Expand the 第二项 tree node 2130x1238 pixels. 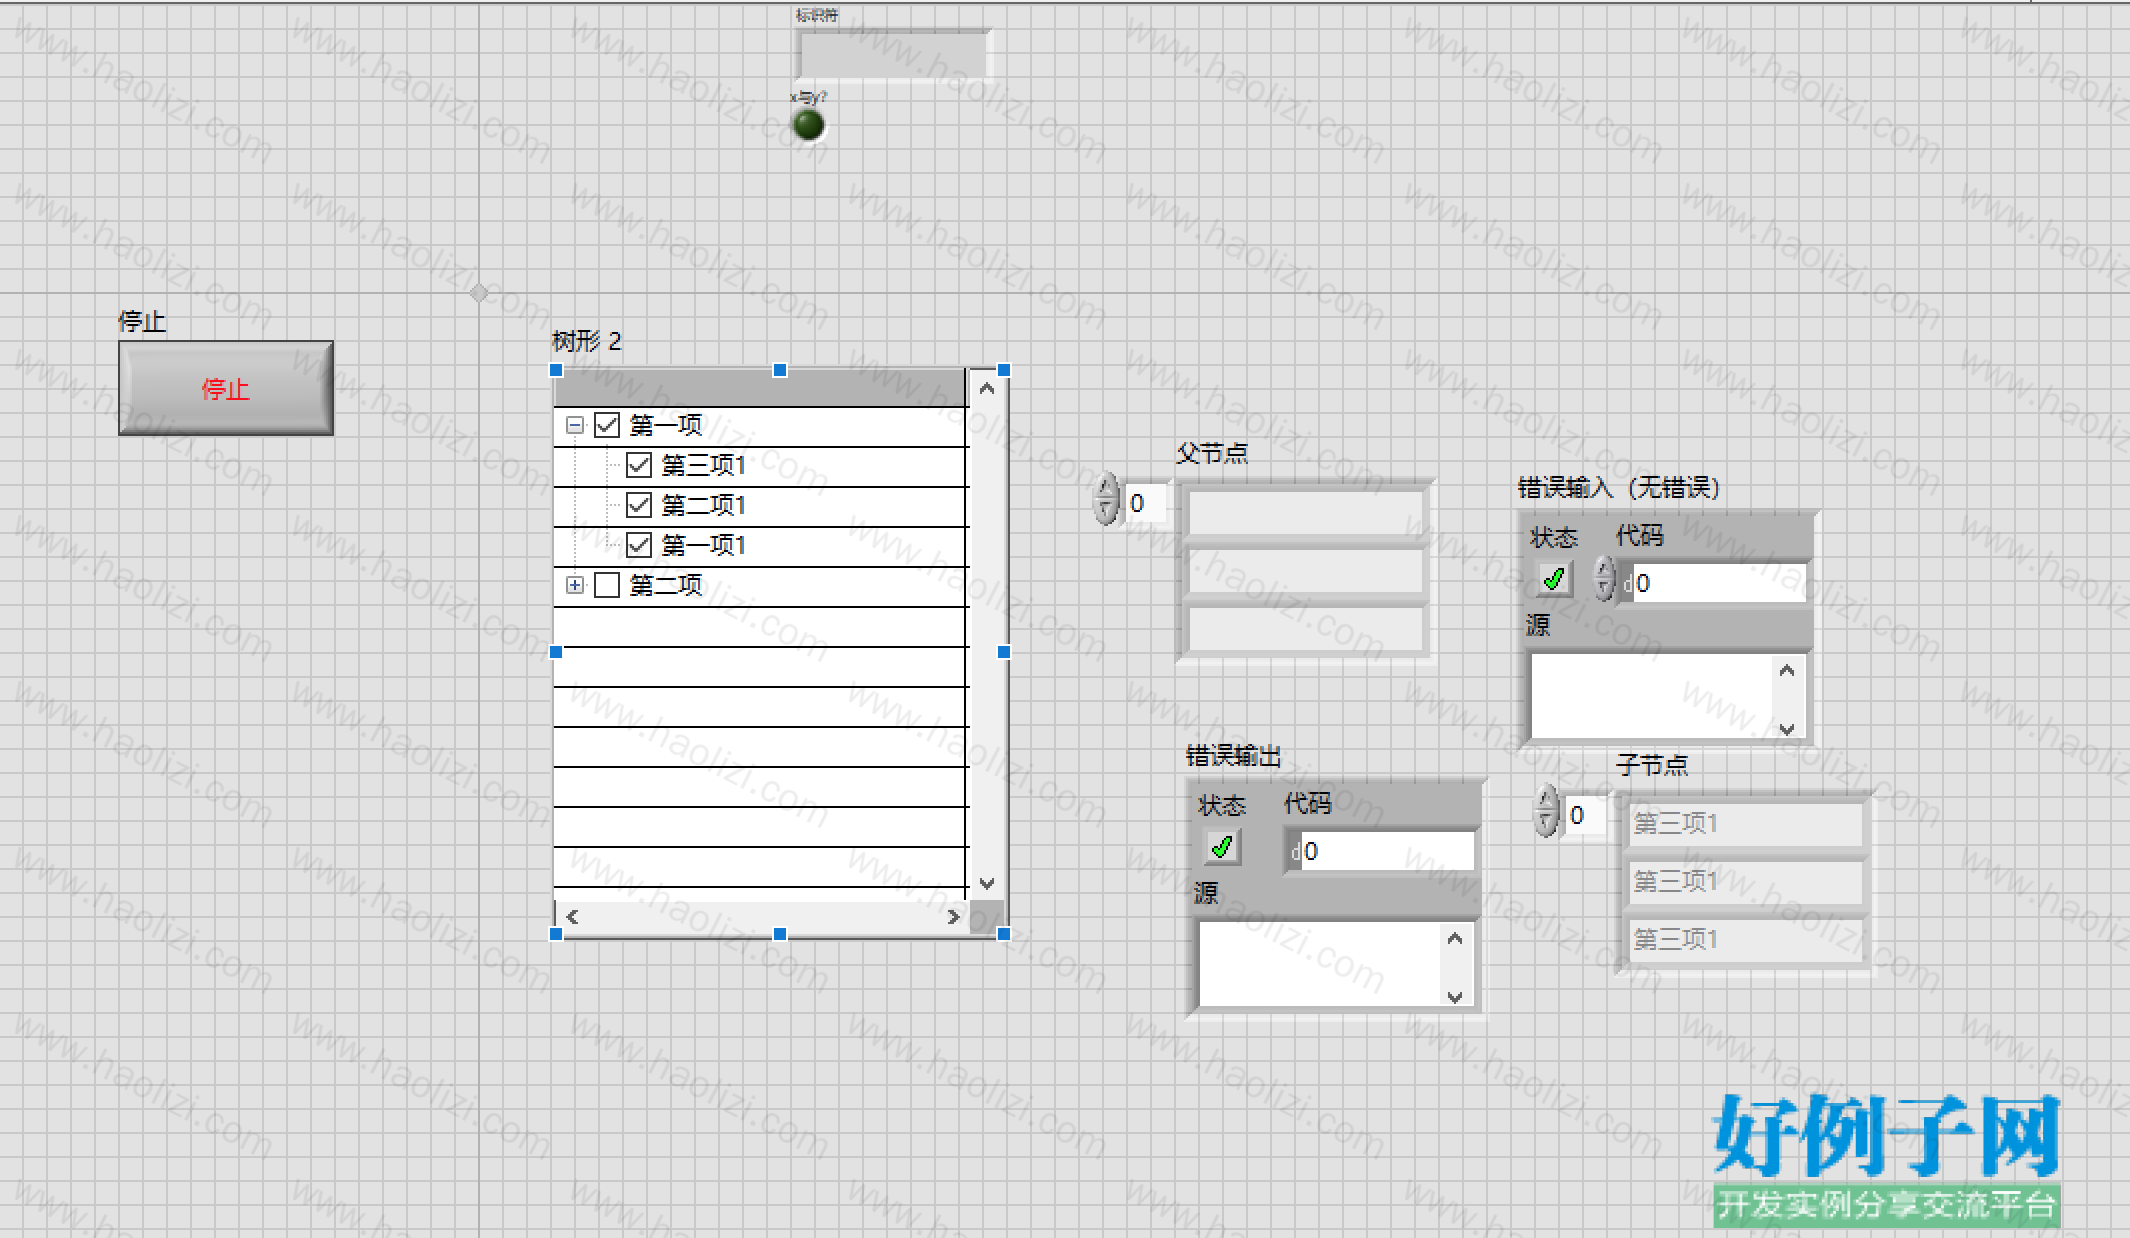click(x=575, y=585)
